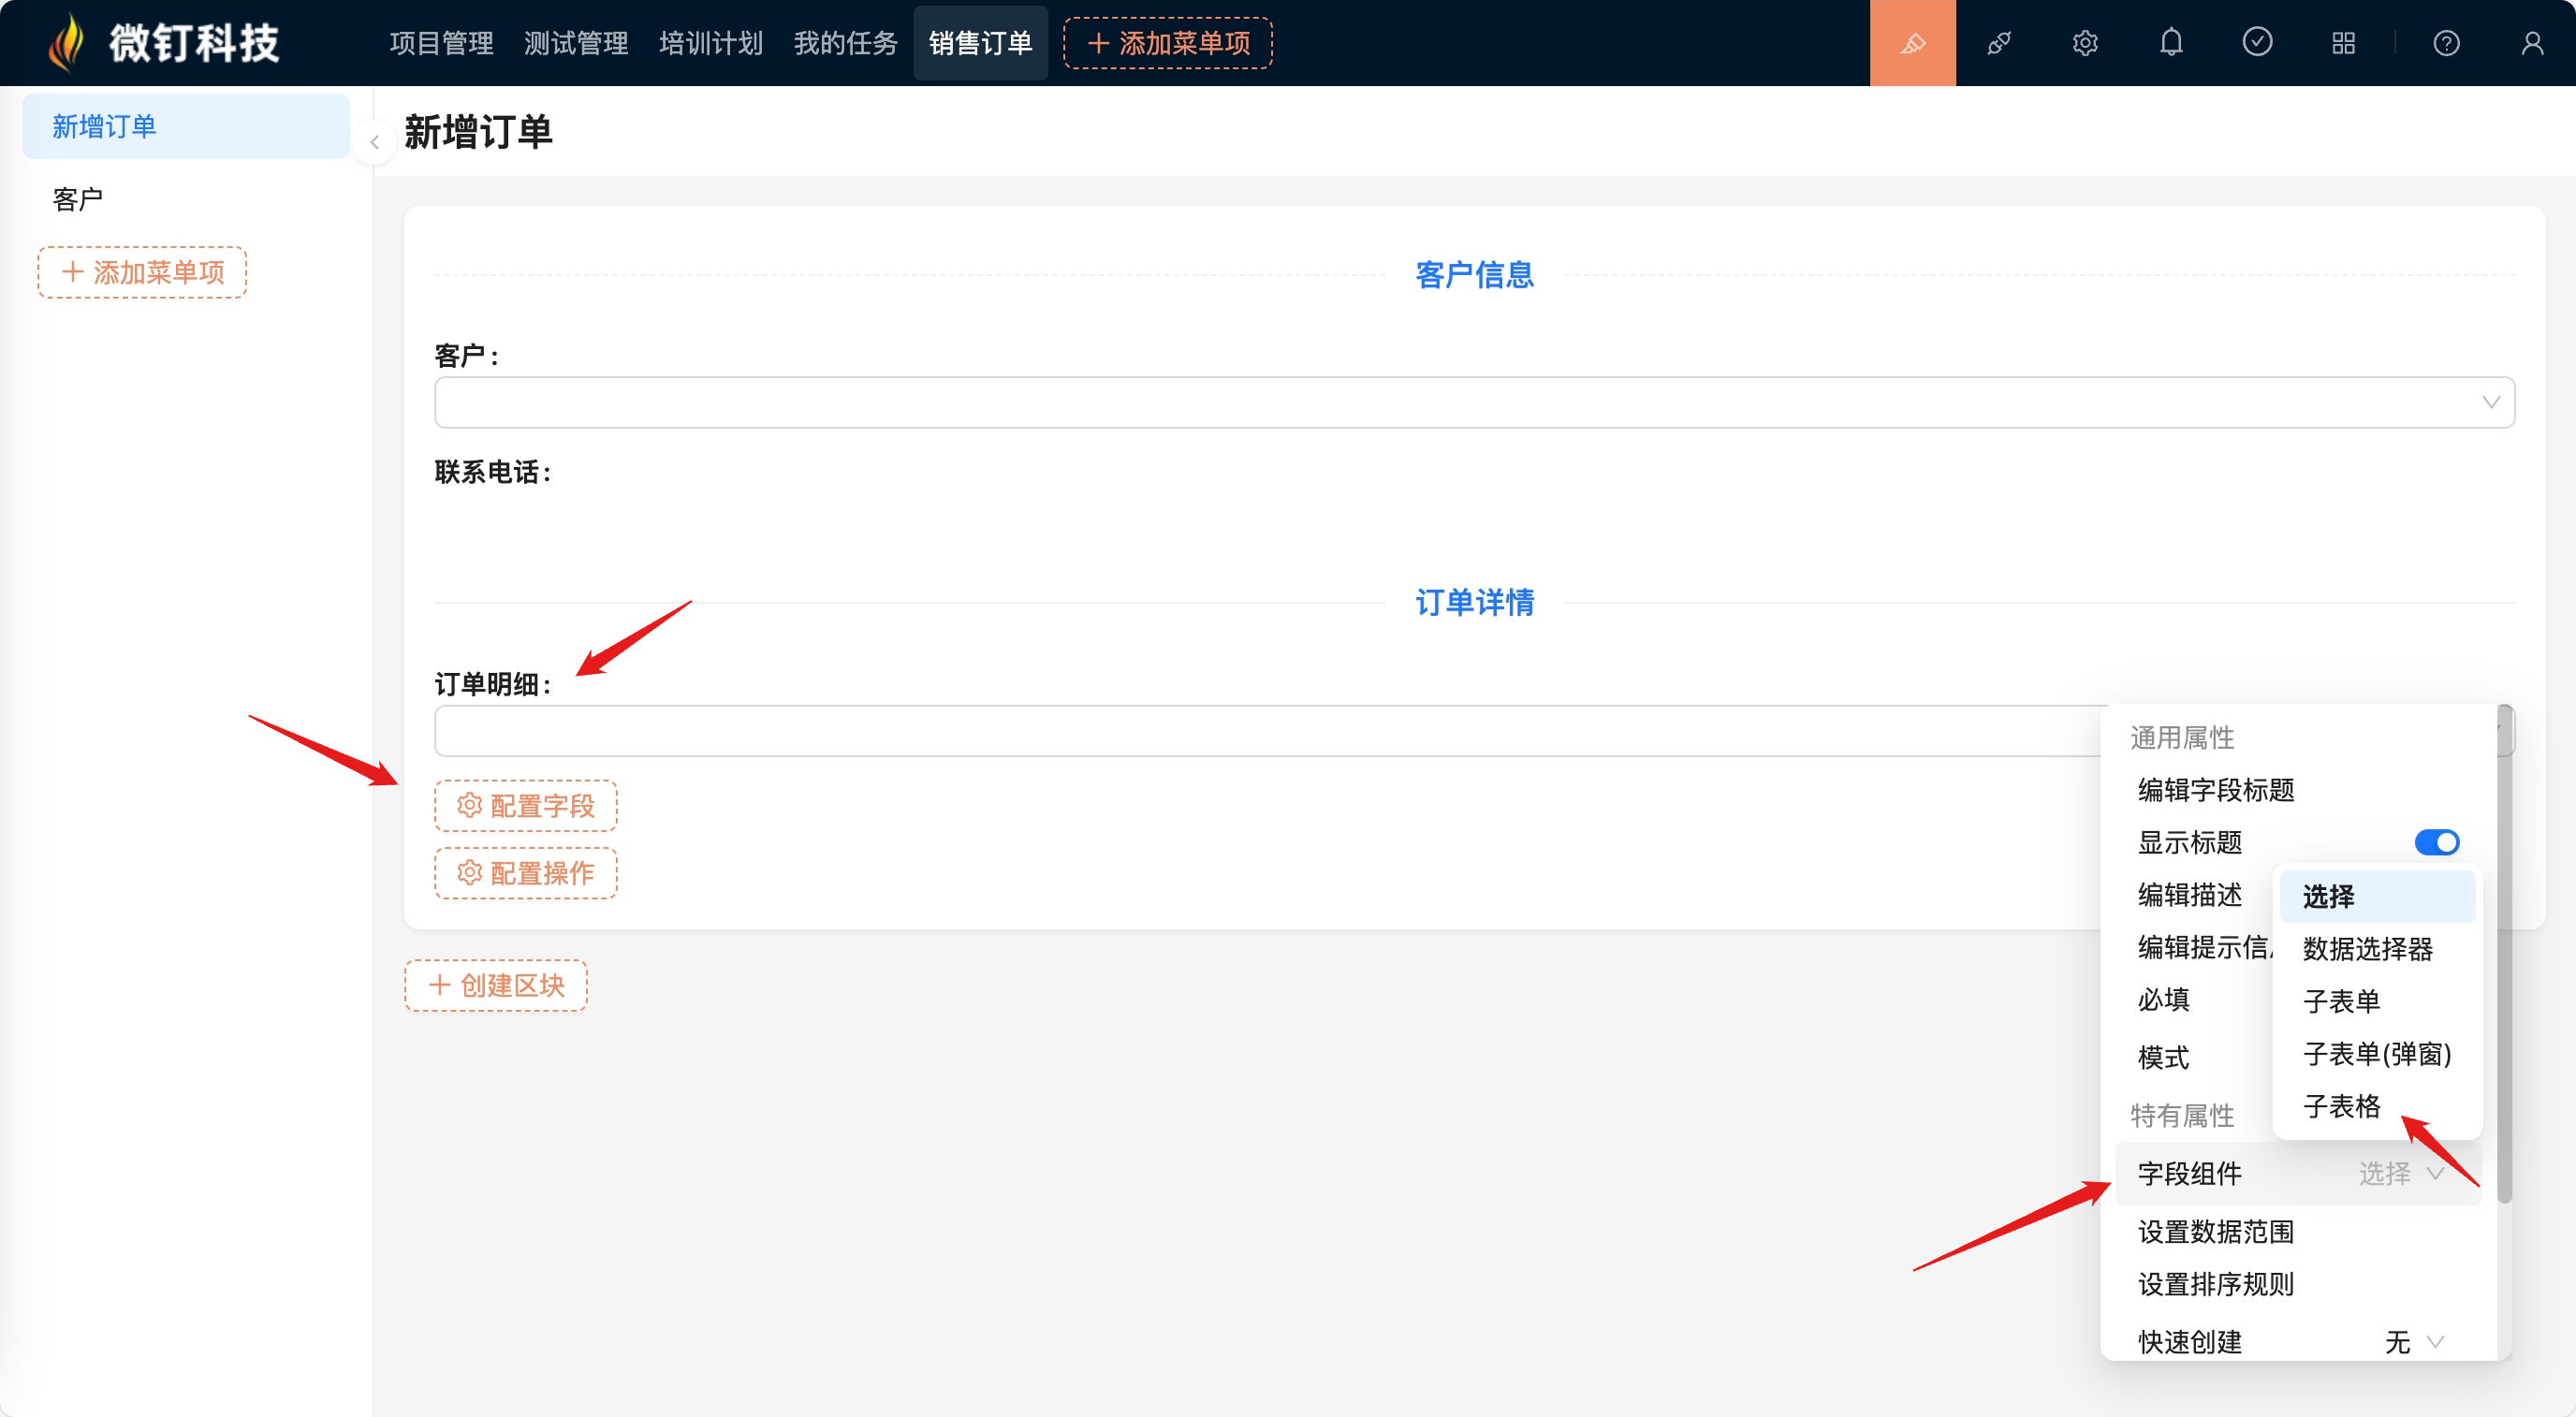Screen dimensions: 2576x1417
Task: Click the UI editor highlighter icon
Action: [x=1912, y=43]
